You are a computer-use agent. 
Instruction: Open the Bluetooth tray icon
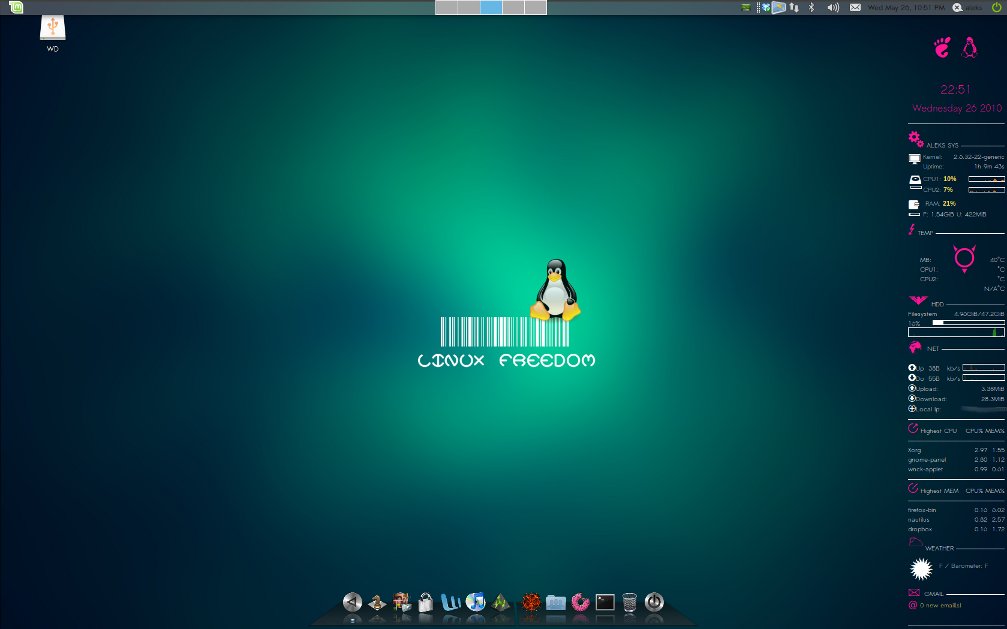click(811, 8)
